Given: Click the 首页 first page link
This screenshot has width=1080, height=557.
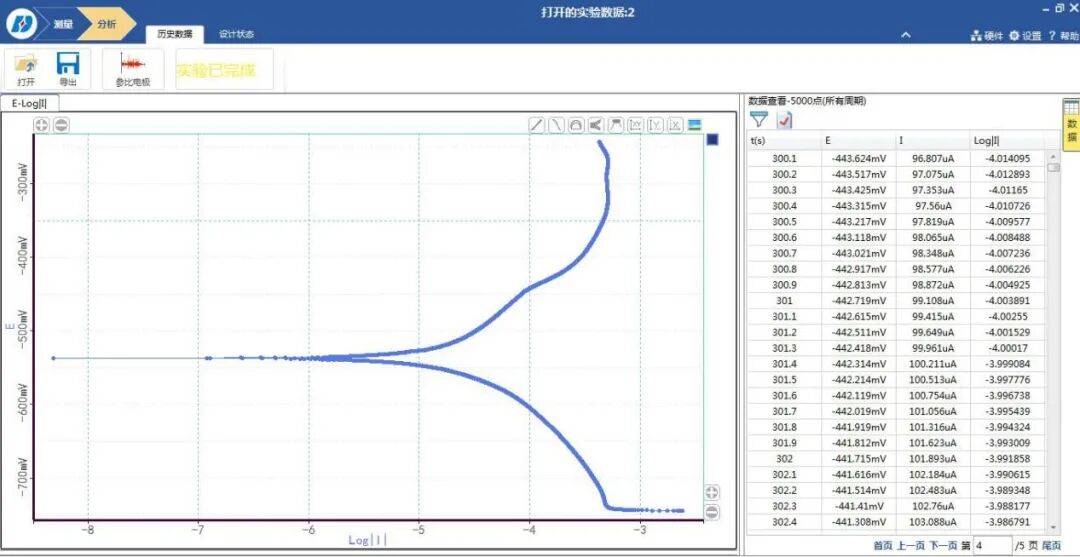Looking at the screenshot, I should pyautogui.click(x=883, y=545).
